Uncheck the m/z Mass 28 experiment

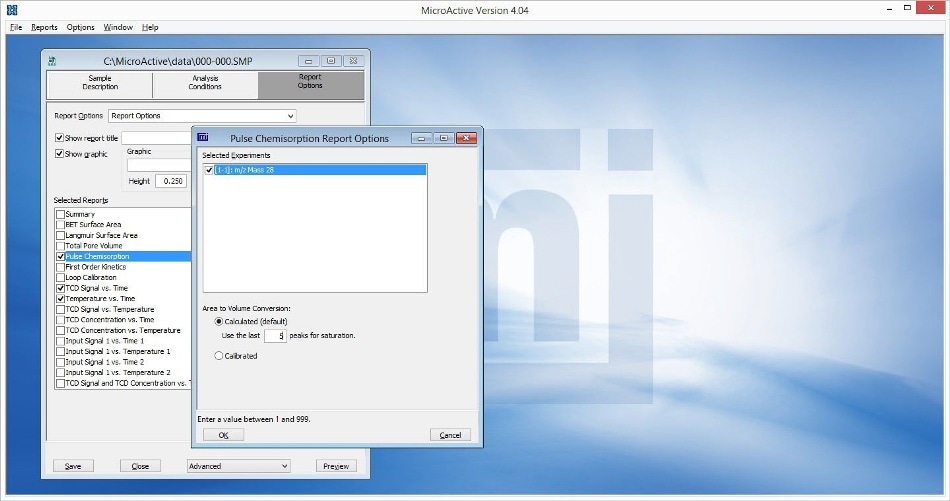coord(209,170)
